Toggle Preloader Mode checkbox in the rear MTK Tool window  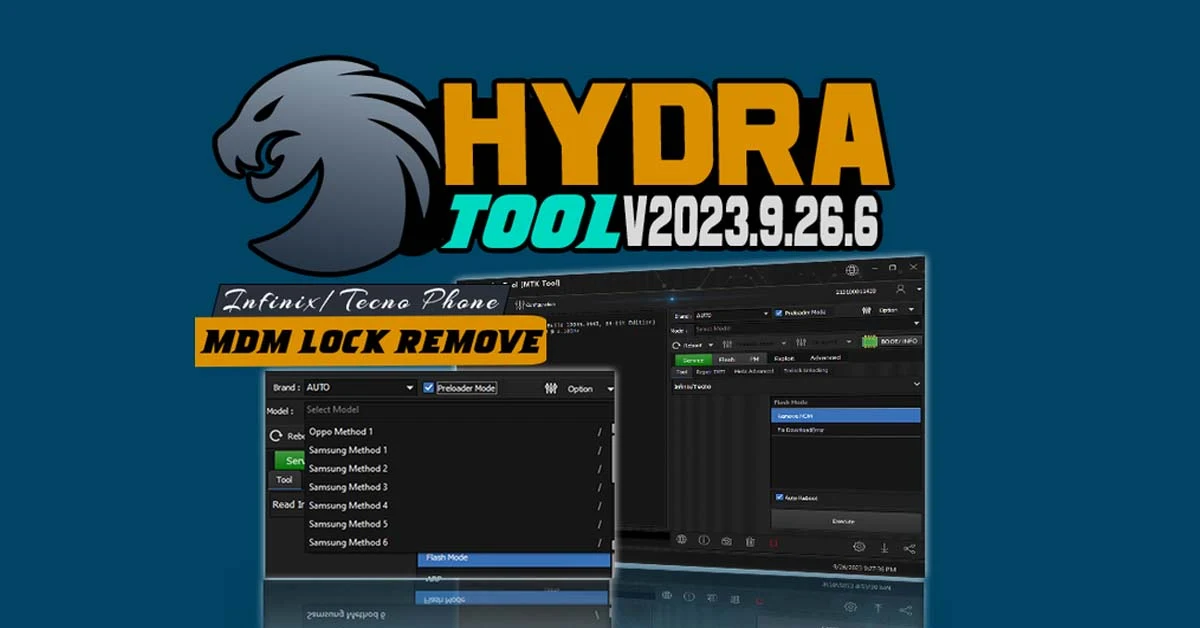778,313
